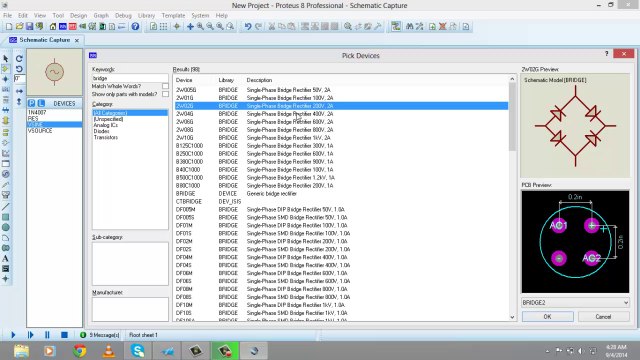Select (Unspecified) in Category list
This screenshot has height=360, width=640.
[x=108, y=119]
